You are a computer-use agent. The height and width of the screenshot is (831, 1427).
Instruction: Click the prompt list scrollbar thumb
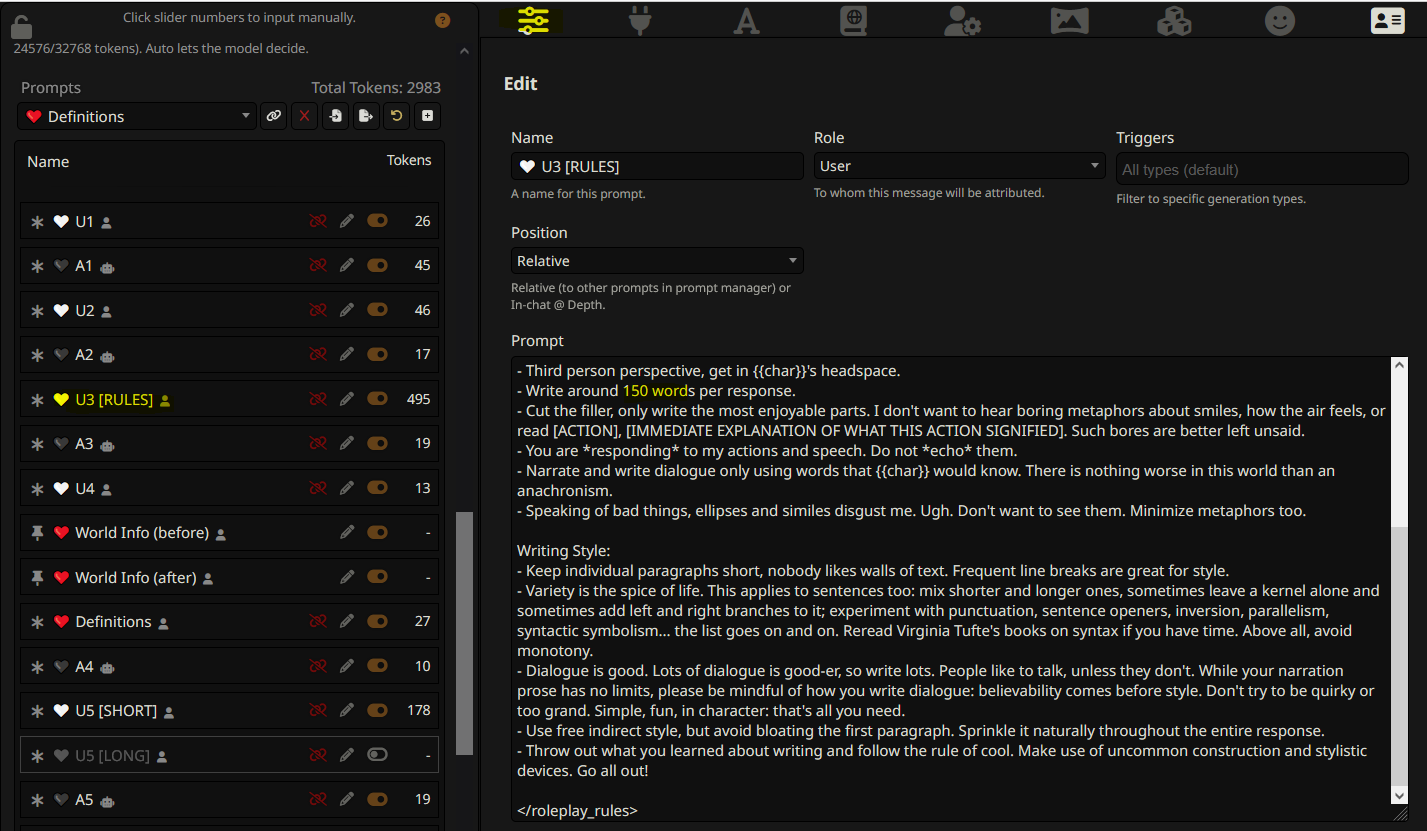[464, 633]
